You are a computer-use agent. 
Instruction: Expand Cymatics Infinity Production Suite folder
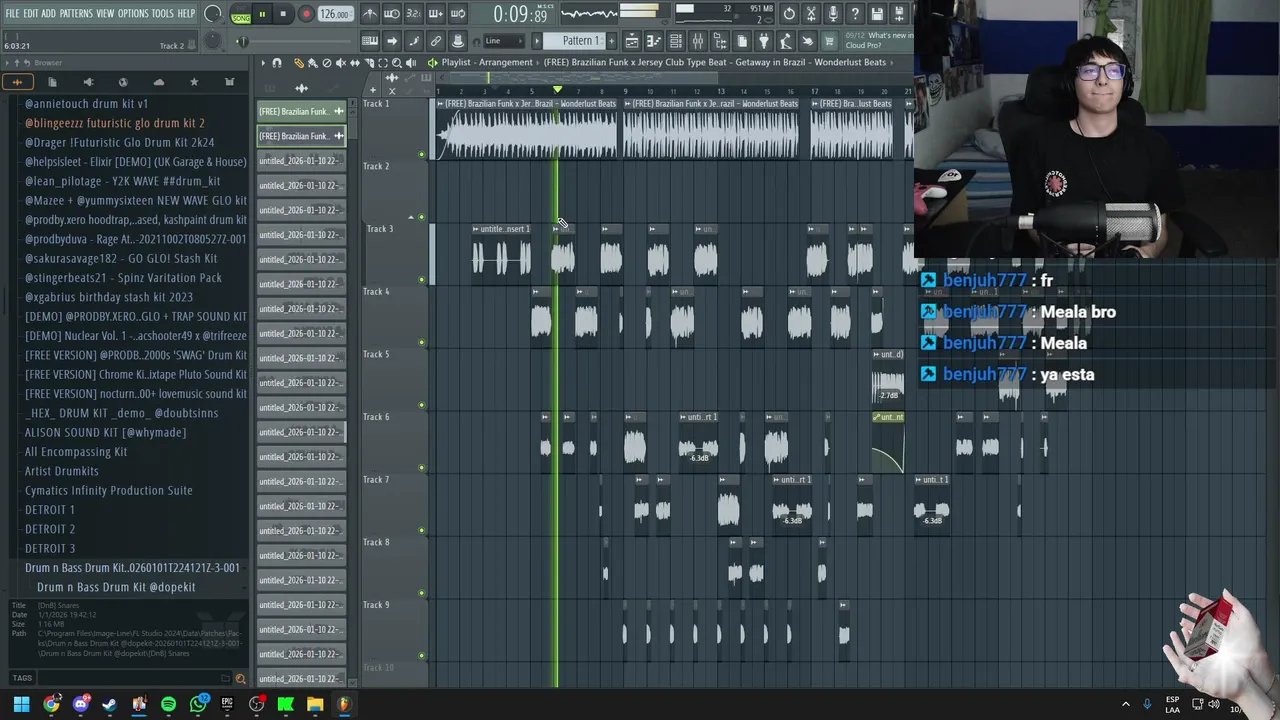click(109, 490)
